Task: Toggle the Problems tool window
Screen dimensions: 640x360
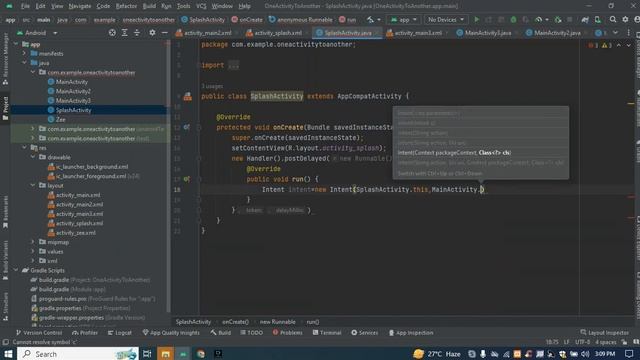Action: (288, 333)
